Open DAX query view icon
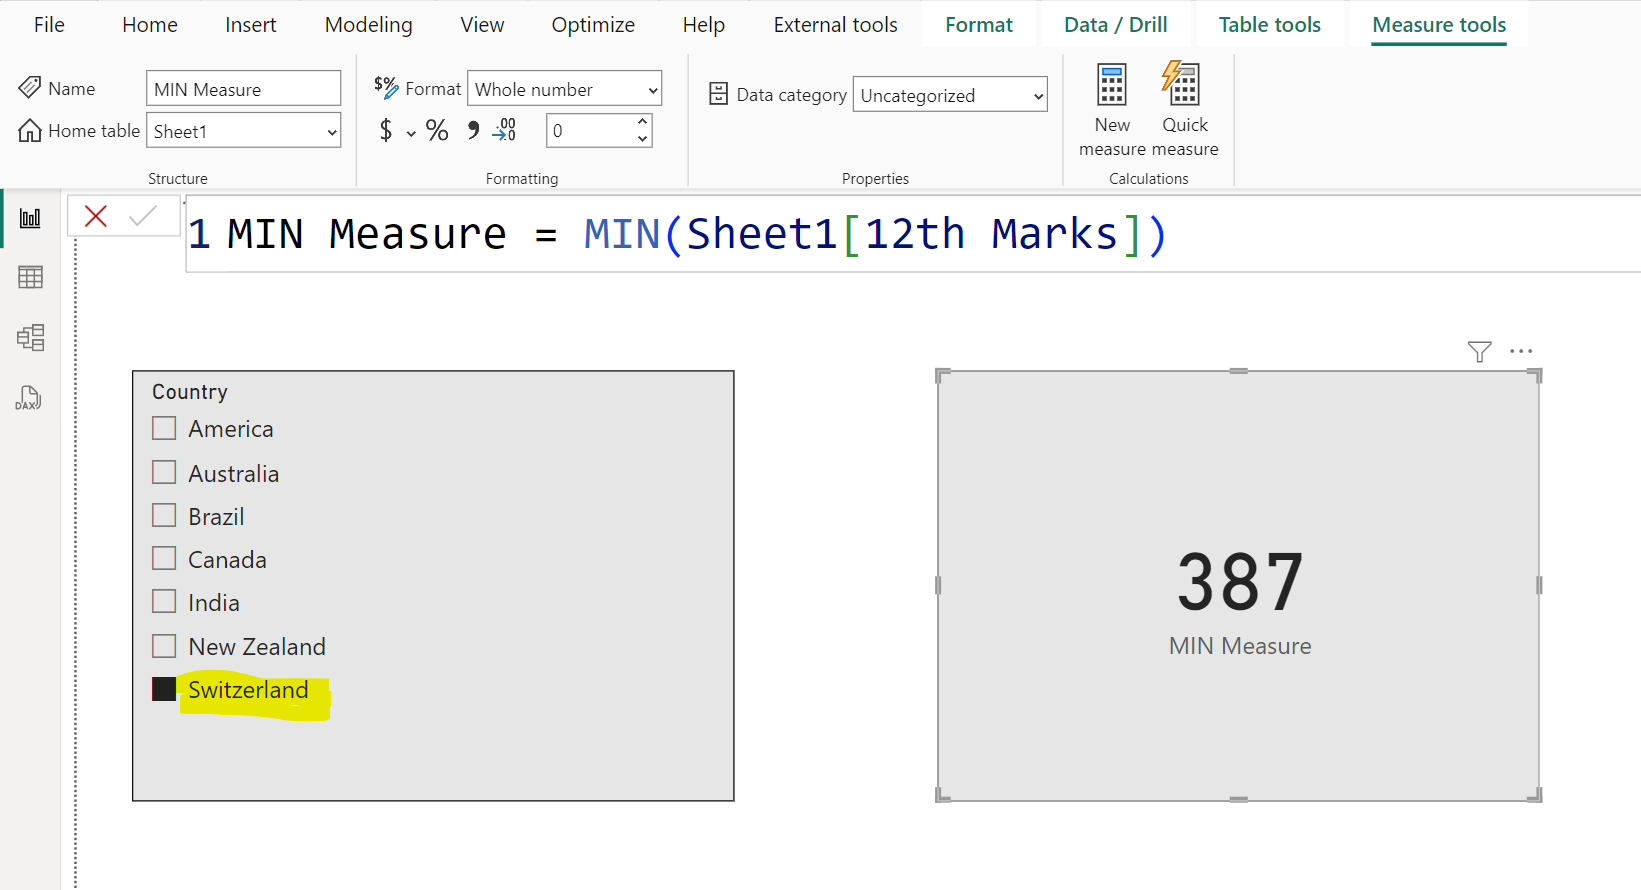This screenshot has height=890, width=1641. (28, 398)
